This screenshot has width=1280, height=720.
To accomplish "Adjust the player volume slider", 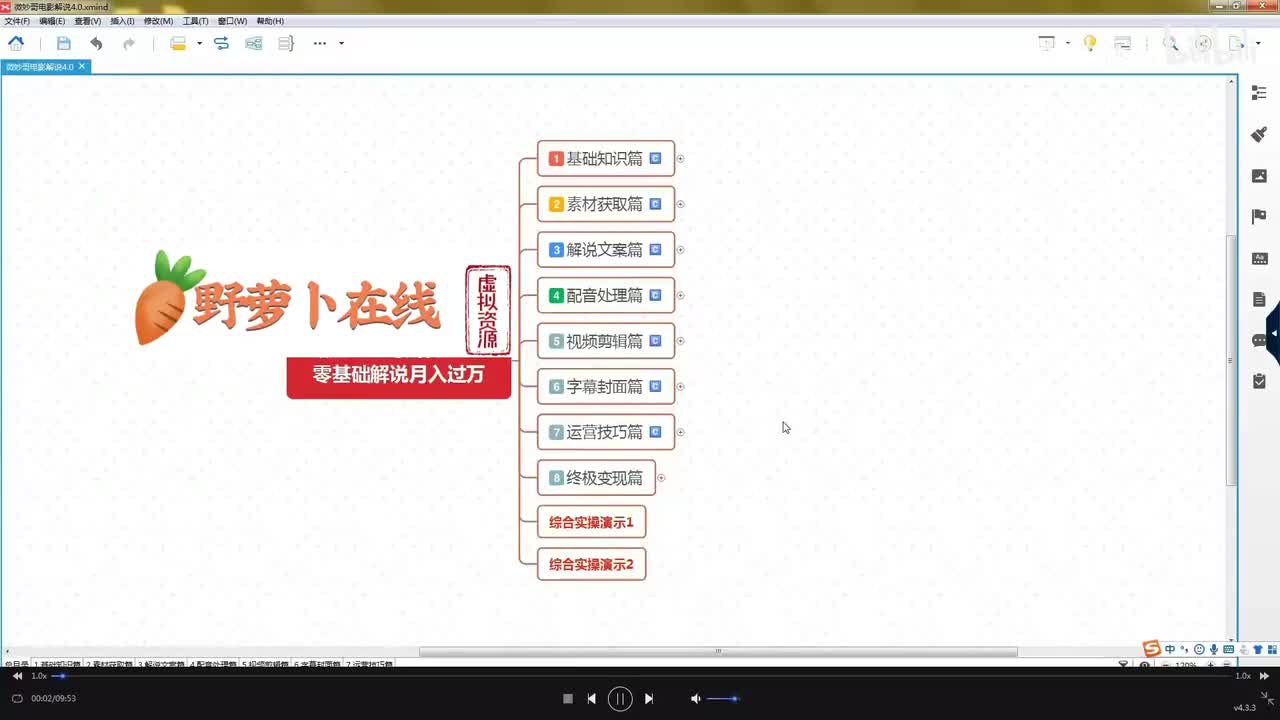I will (x=722, y=699).
